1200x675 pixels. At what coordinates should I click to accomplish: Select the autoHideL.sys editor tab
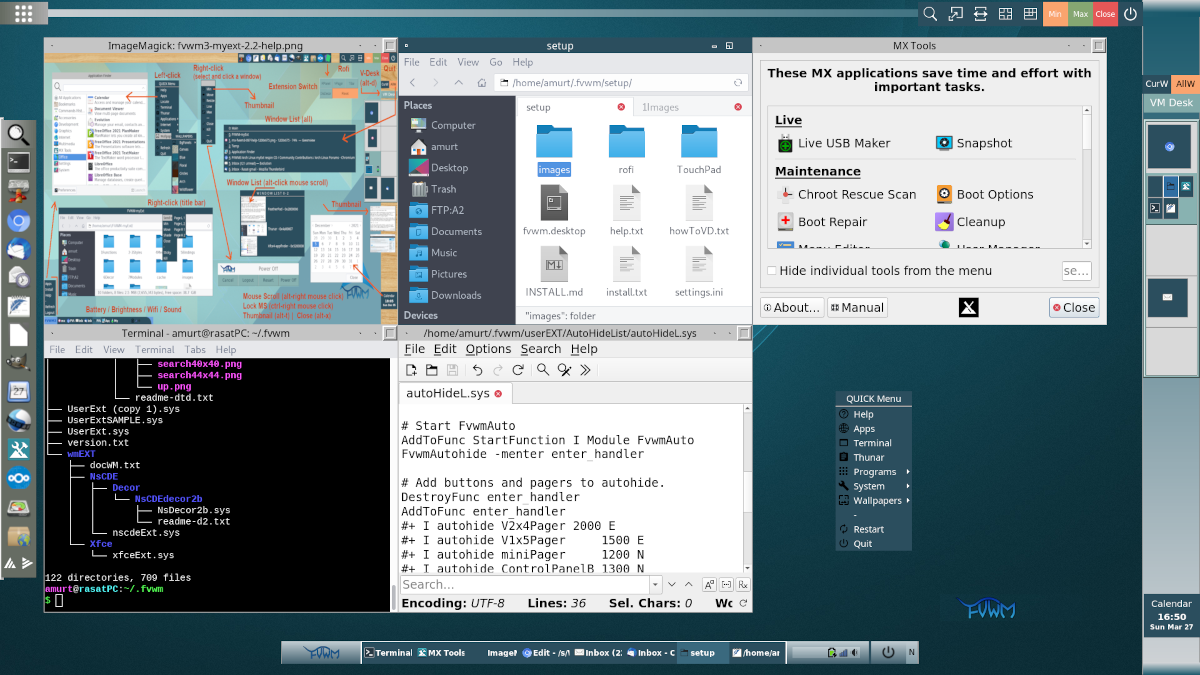click(455, 393)
